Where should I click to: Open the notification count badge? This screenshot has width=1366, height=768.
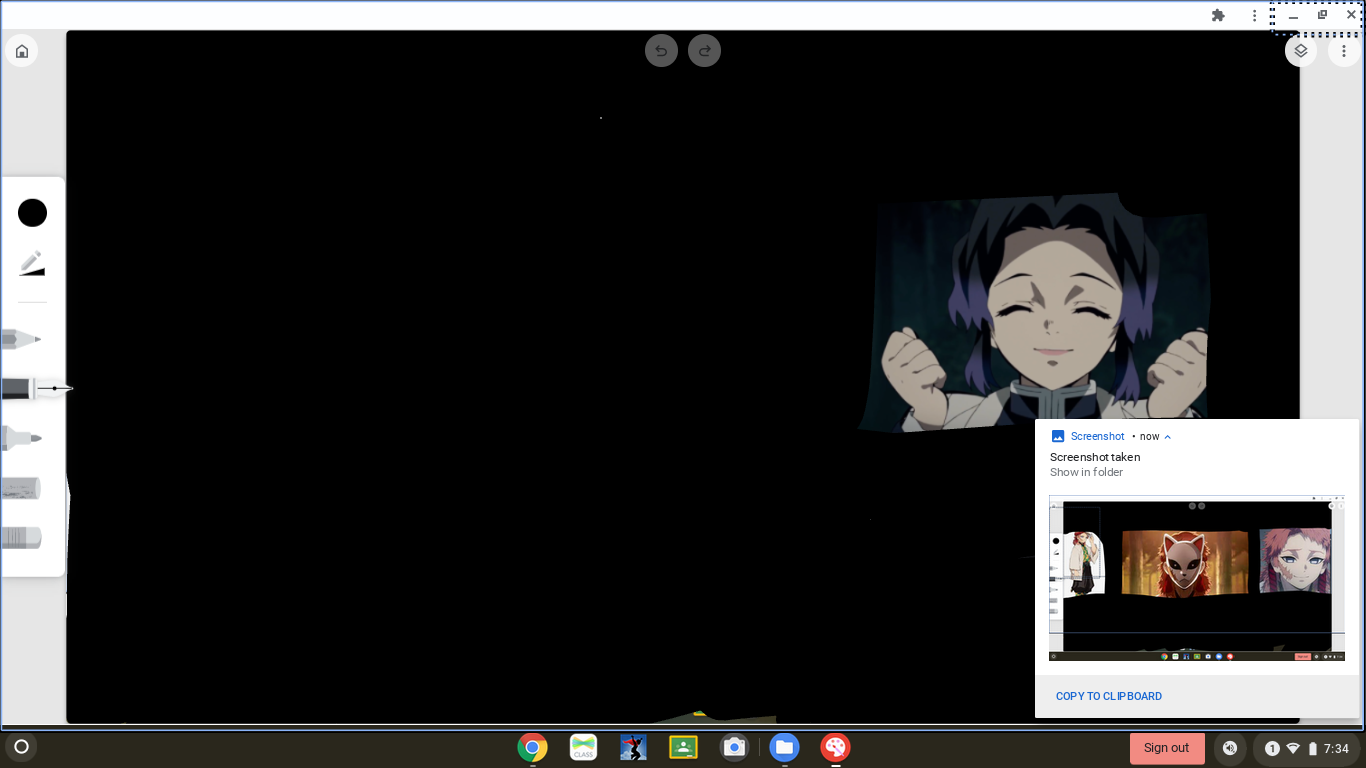tap(1272, 748)
